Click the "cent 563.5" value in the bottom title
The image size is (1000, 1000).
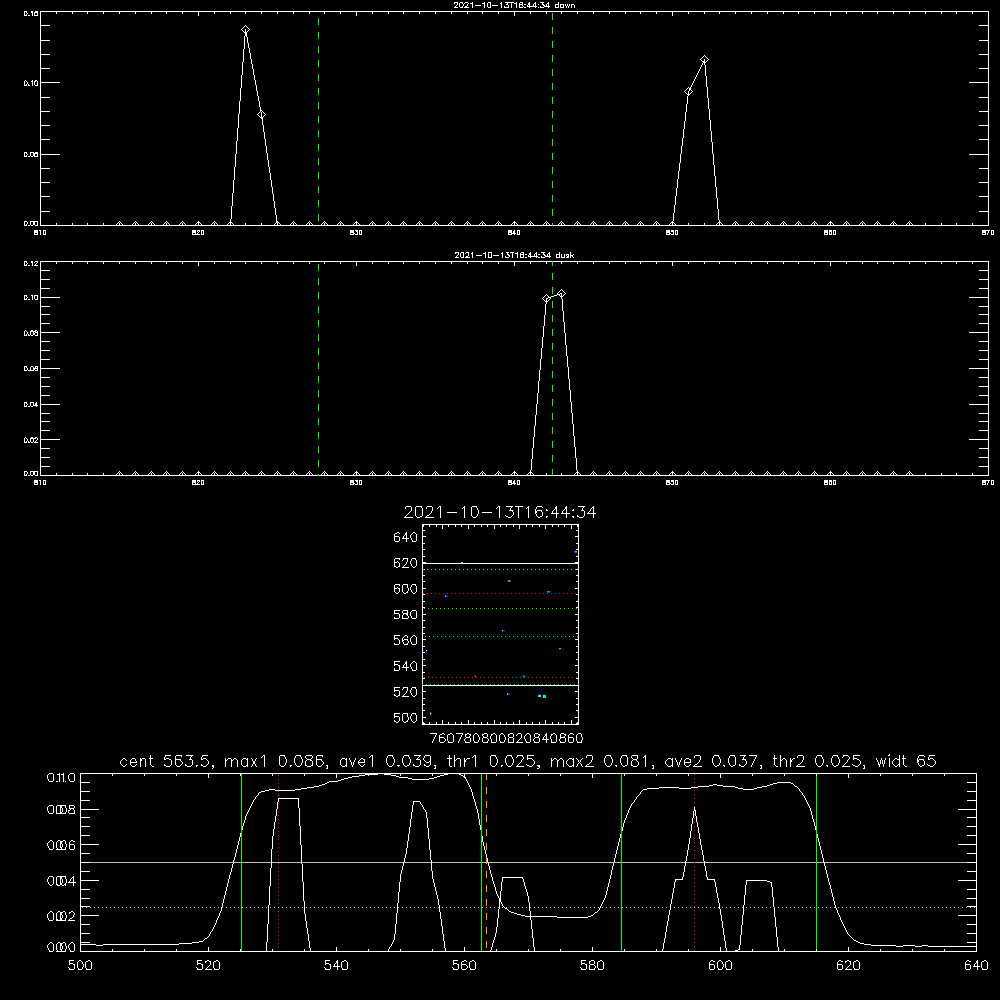165,761
